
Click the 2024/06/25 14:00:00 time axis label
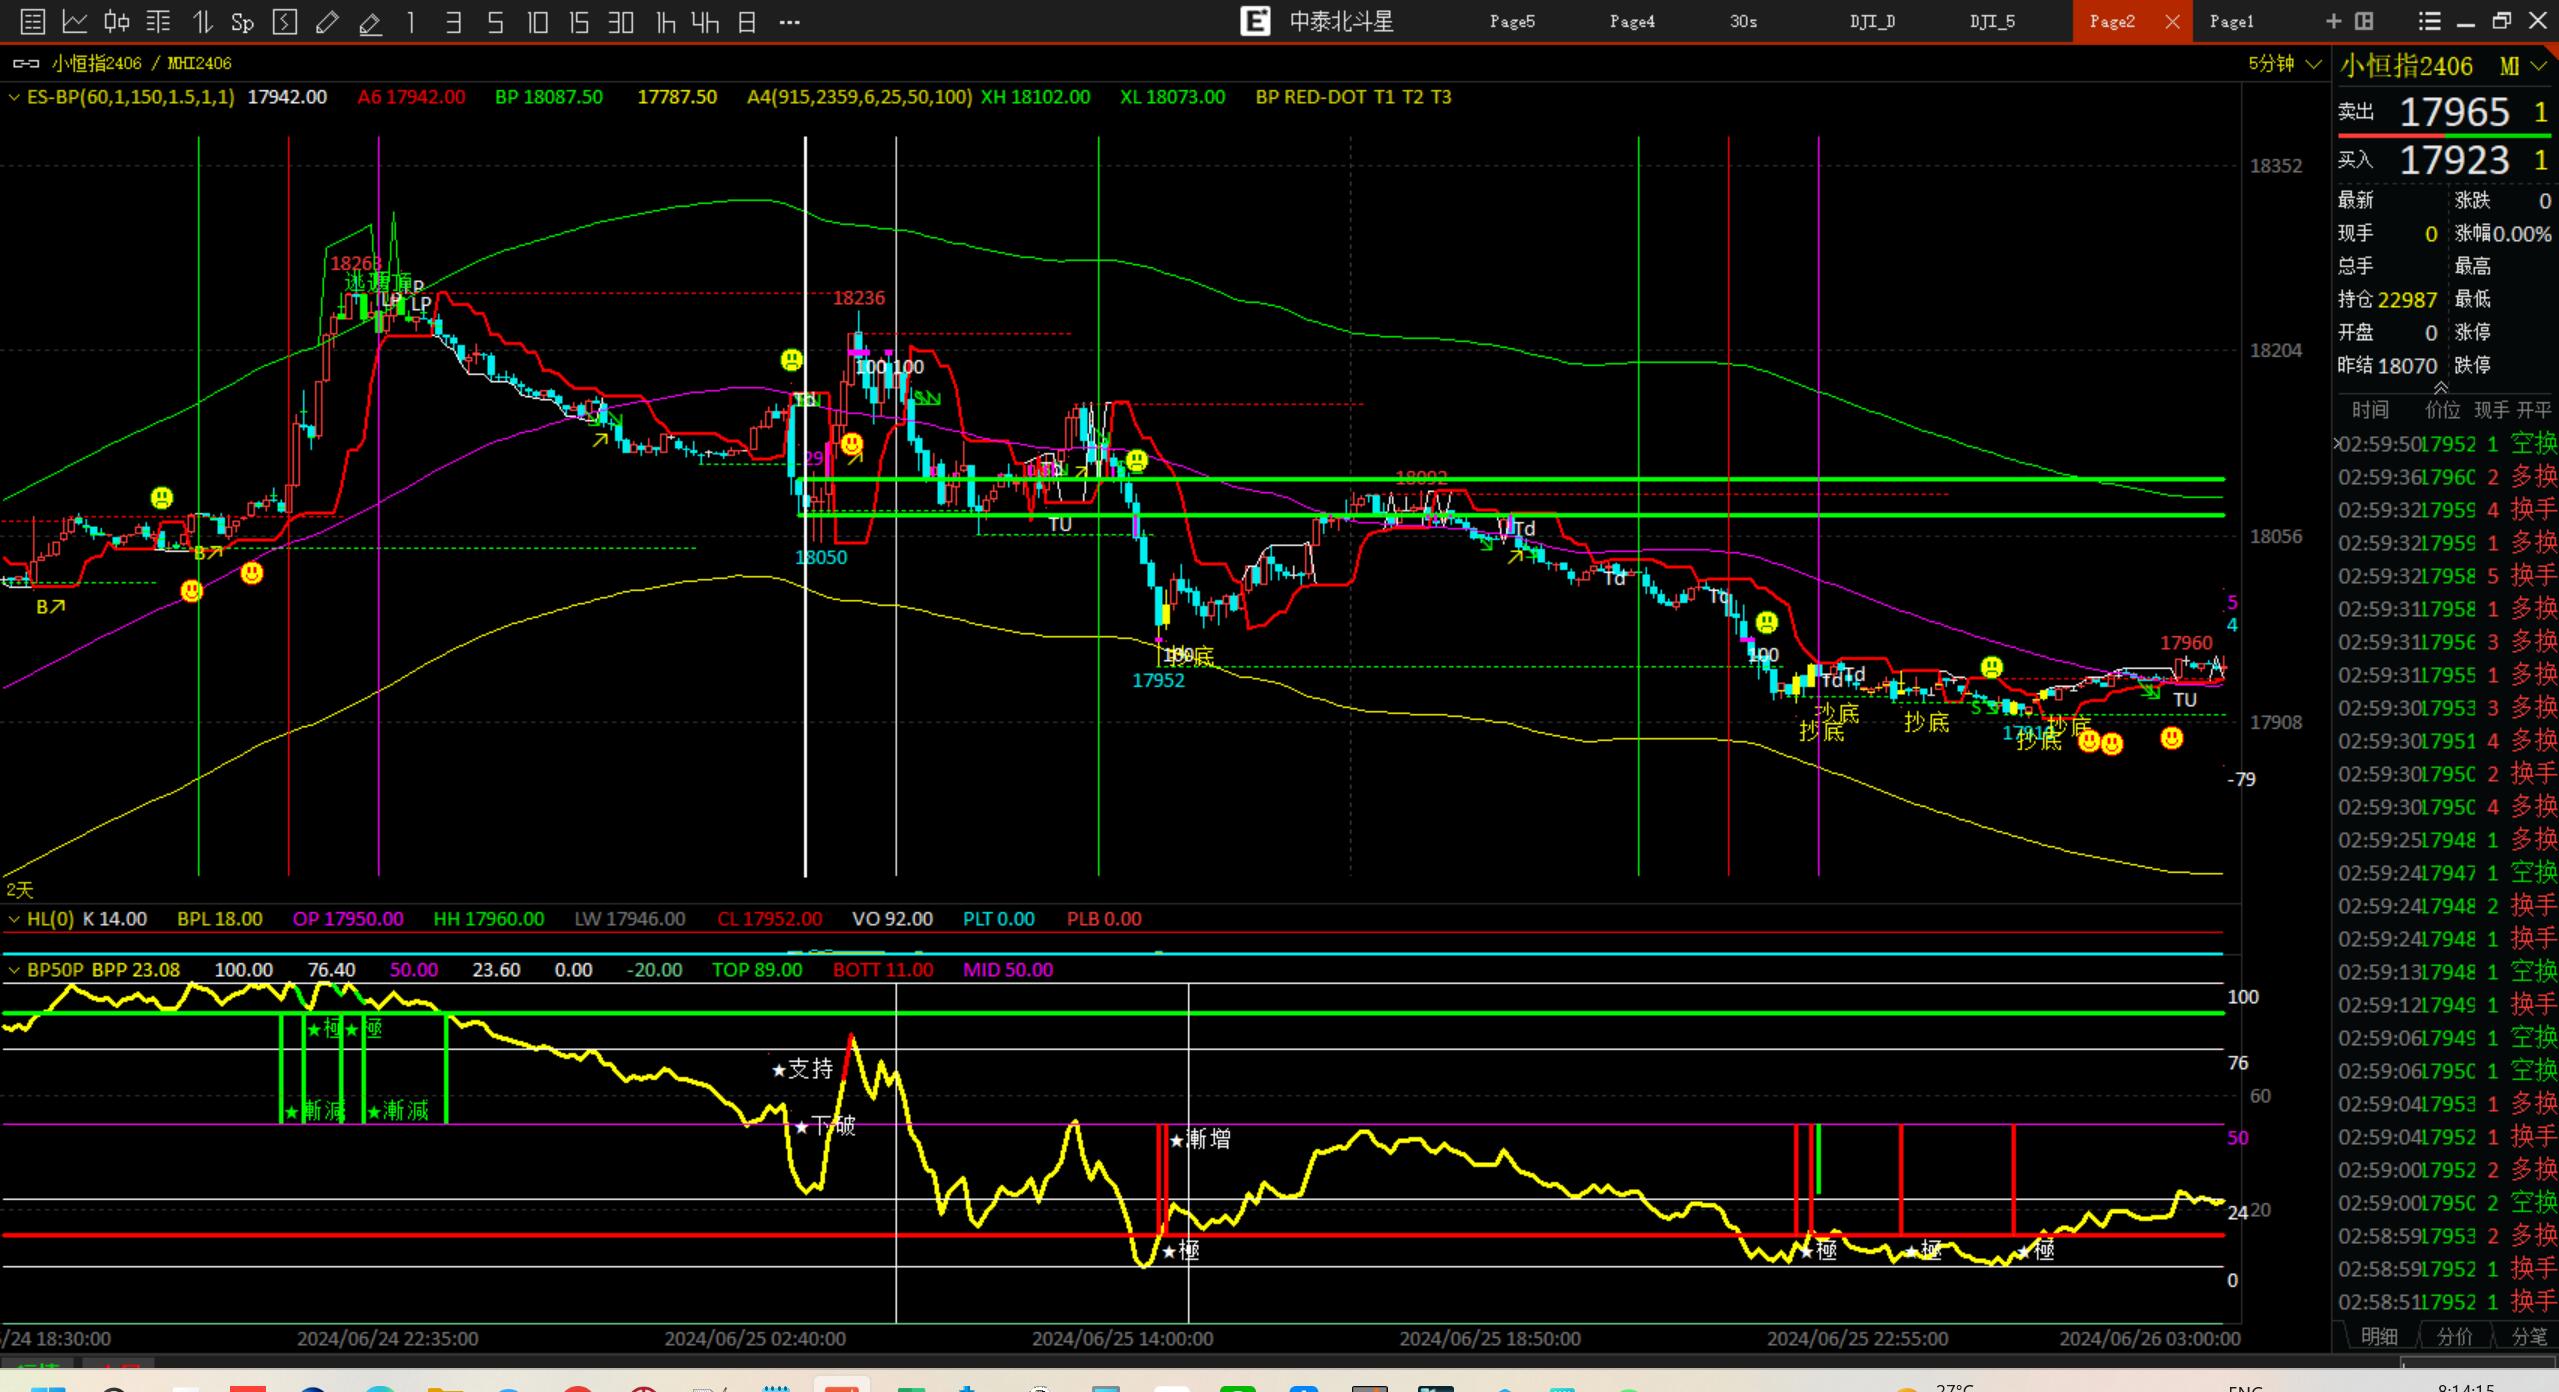click(x=1122, y=1338)
